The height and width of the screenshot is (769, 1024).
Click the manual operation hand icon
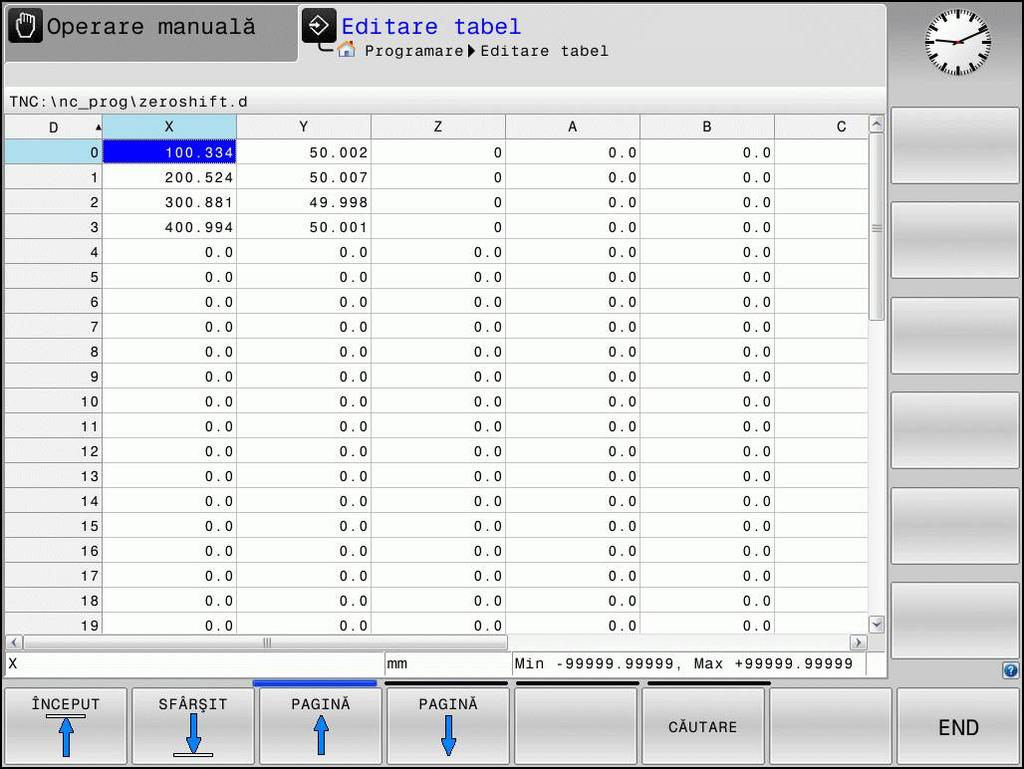click(x=25, y=27)
